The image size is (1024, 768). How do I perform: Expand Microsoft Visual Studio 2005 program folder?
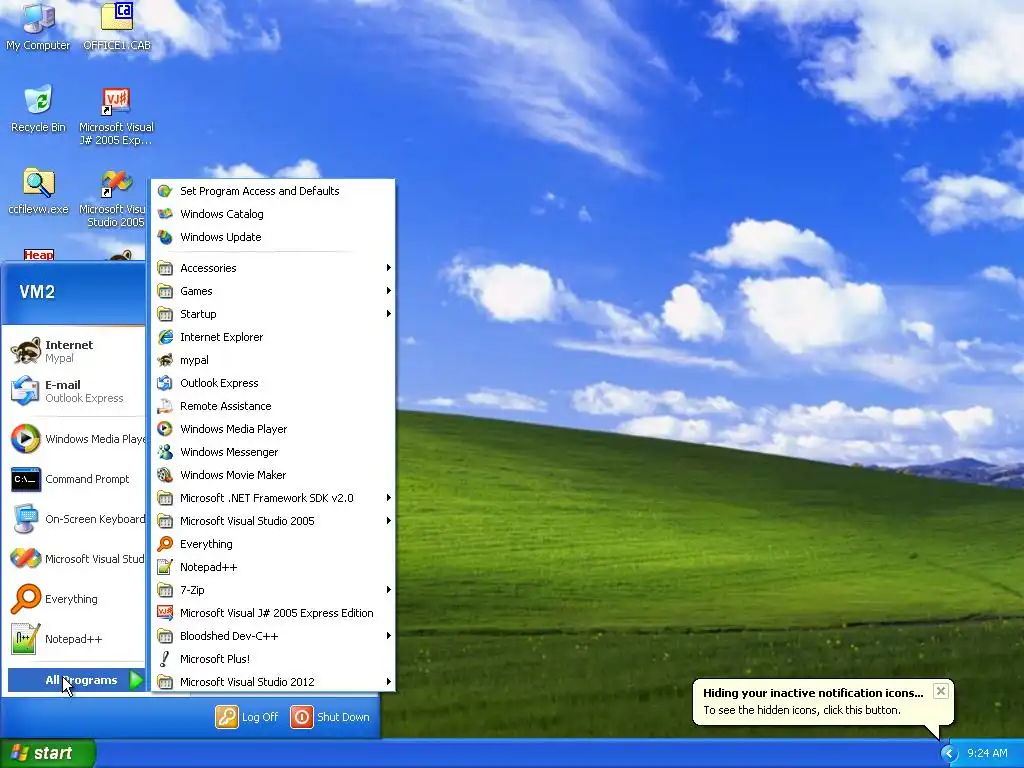(x=274, y=520)
